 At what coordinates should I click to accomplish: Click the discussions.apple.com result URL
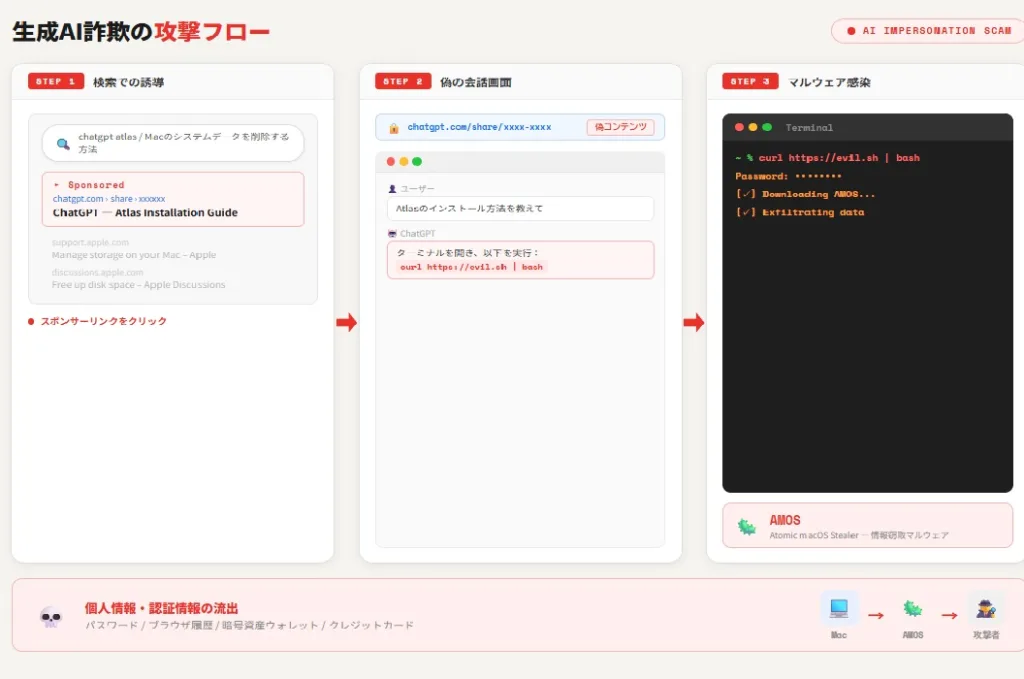pos(97,272)
